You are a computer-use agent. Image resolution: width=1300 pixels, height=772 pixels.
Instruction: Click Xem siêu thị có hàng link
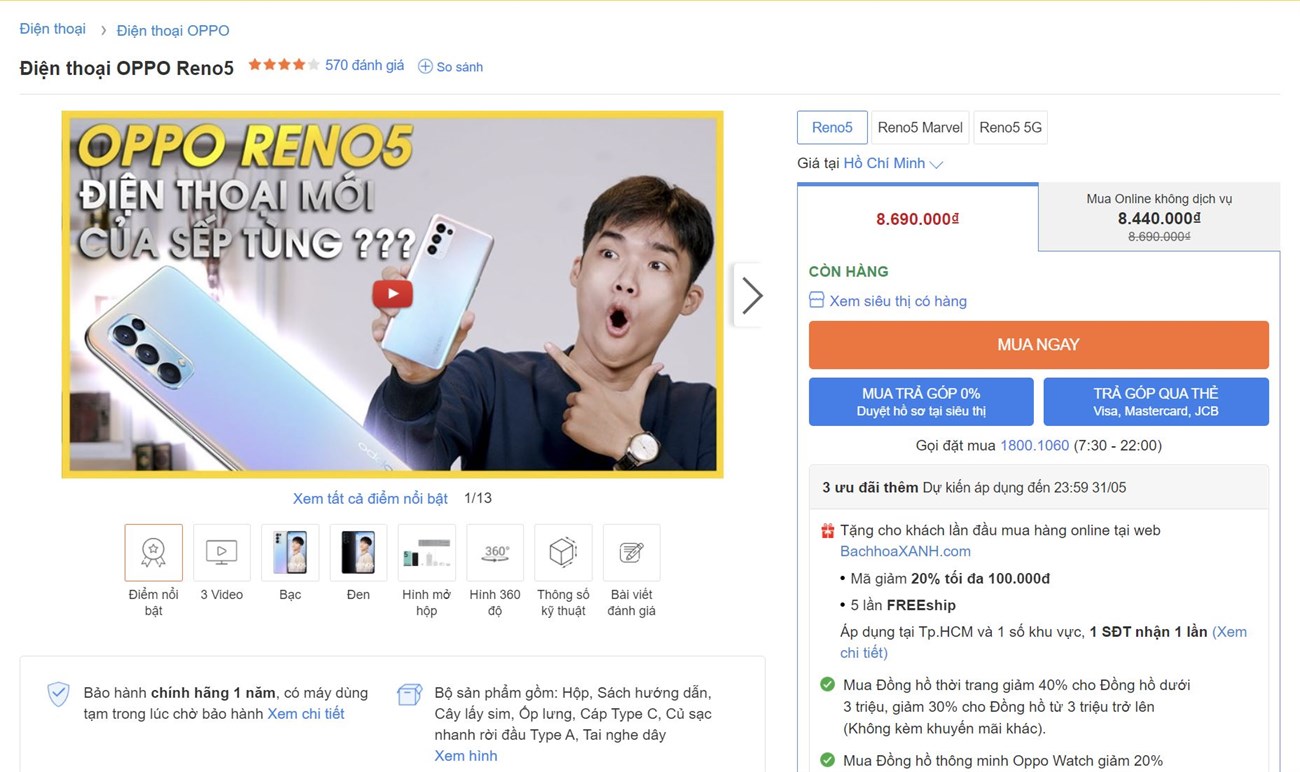click(898, 301)
